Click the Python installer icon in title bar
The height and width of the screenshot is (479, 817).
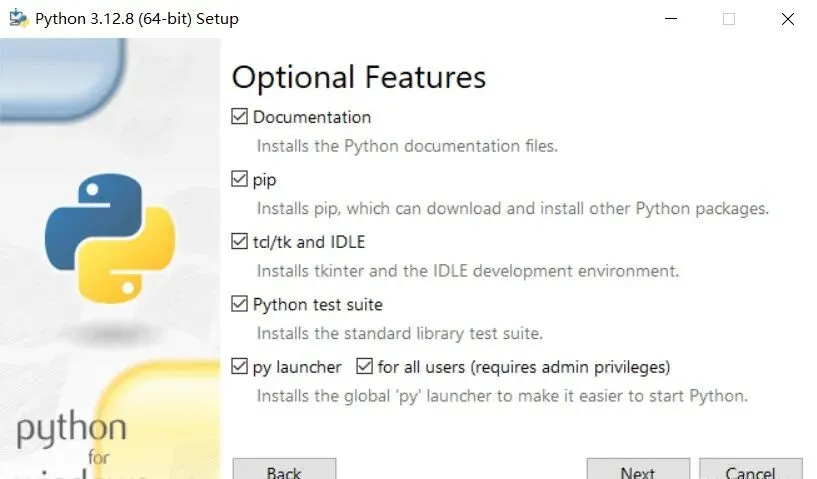[x=17, y=18]
